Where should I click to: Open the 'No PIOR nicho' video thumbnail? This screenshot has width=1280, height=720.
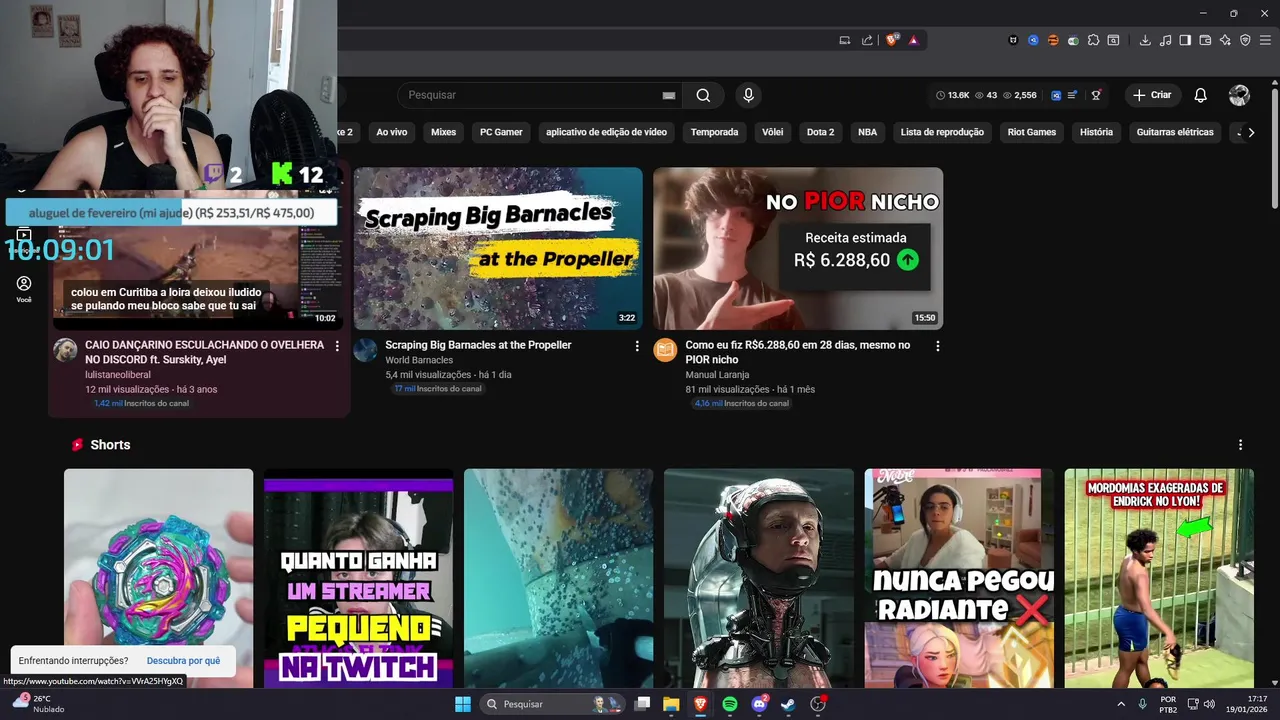pos(798,248)
